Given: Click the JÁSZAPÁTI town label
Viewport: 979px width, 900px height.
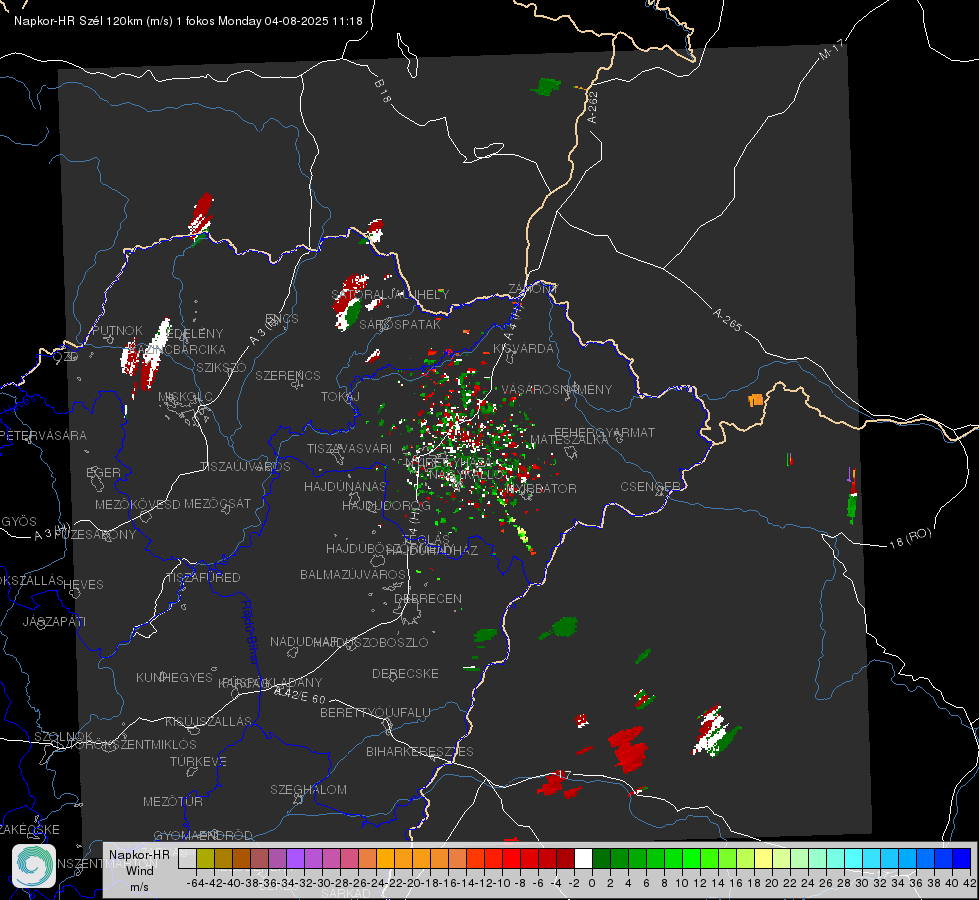Looking at the screenshot, I should point(54,621).
